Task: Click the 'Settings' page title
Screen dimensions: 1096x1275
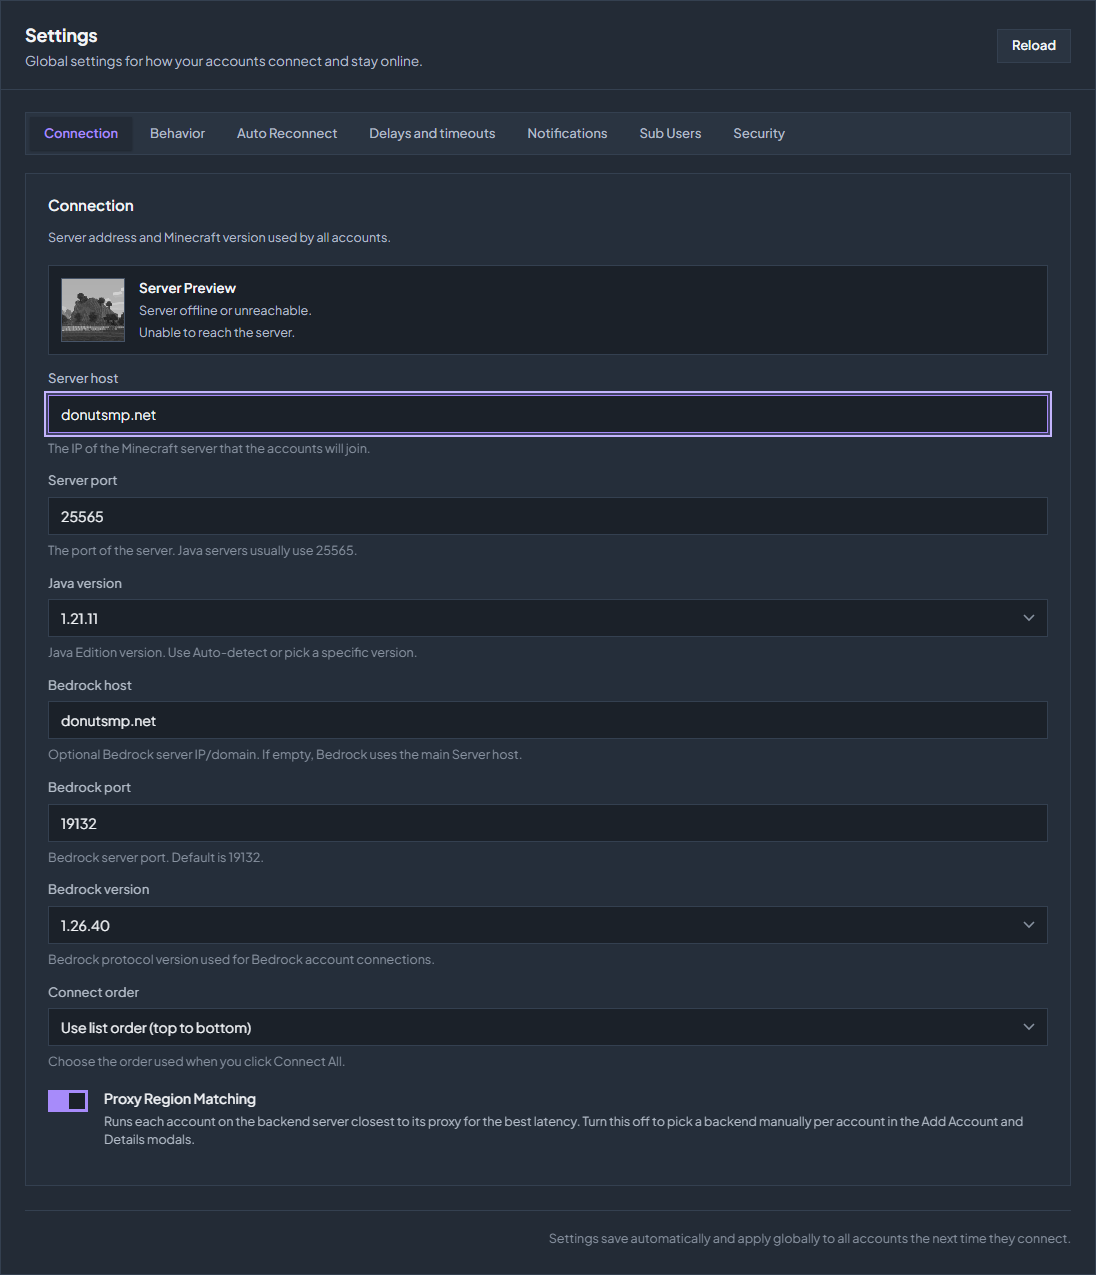Action: coord(61,36)
